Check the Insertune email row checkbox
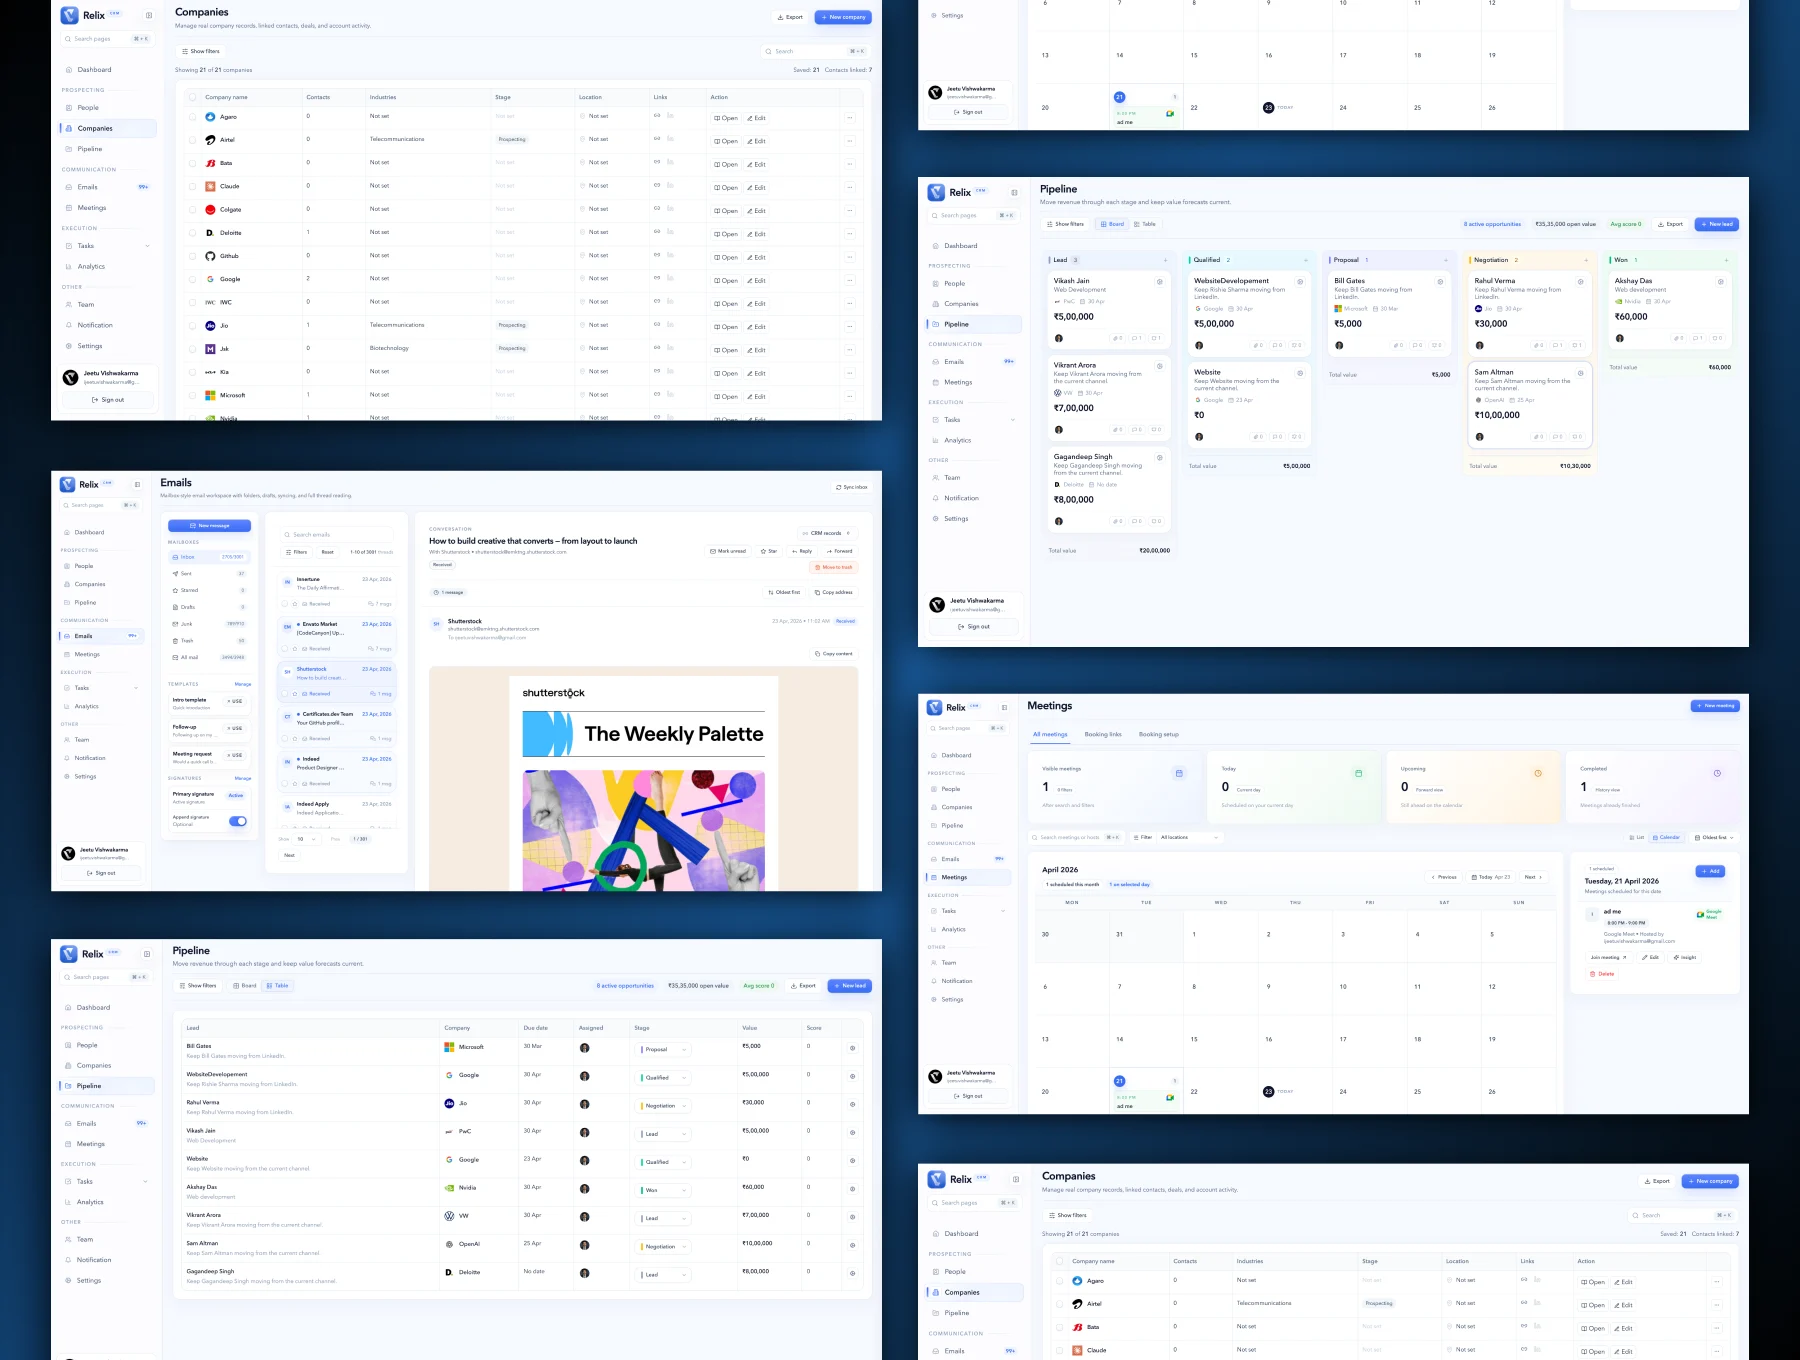 coord(284,604)
